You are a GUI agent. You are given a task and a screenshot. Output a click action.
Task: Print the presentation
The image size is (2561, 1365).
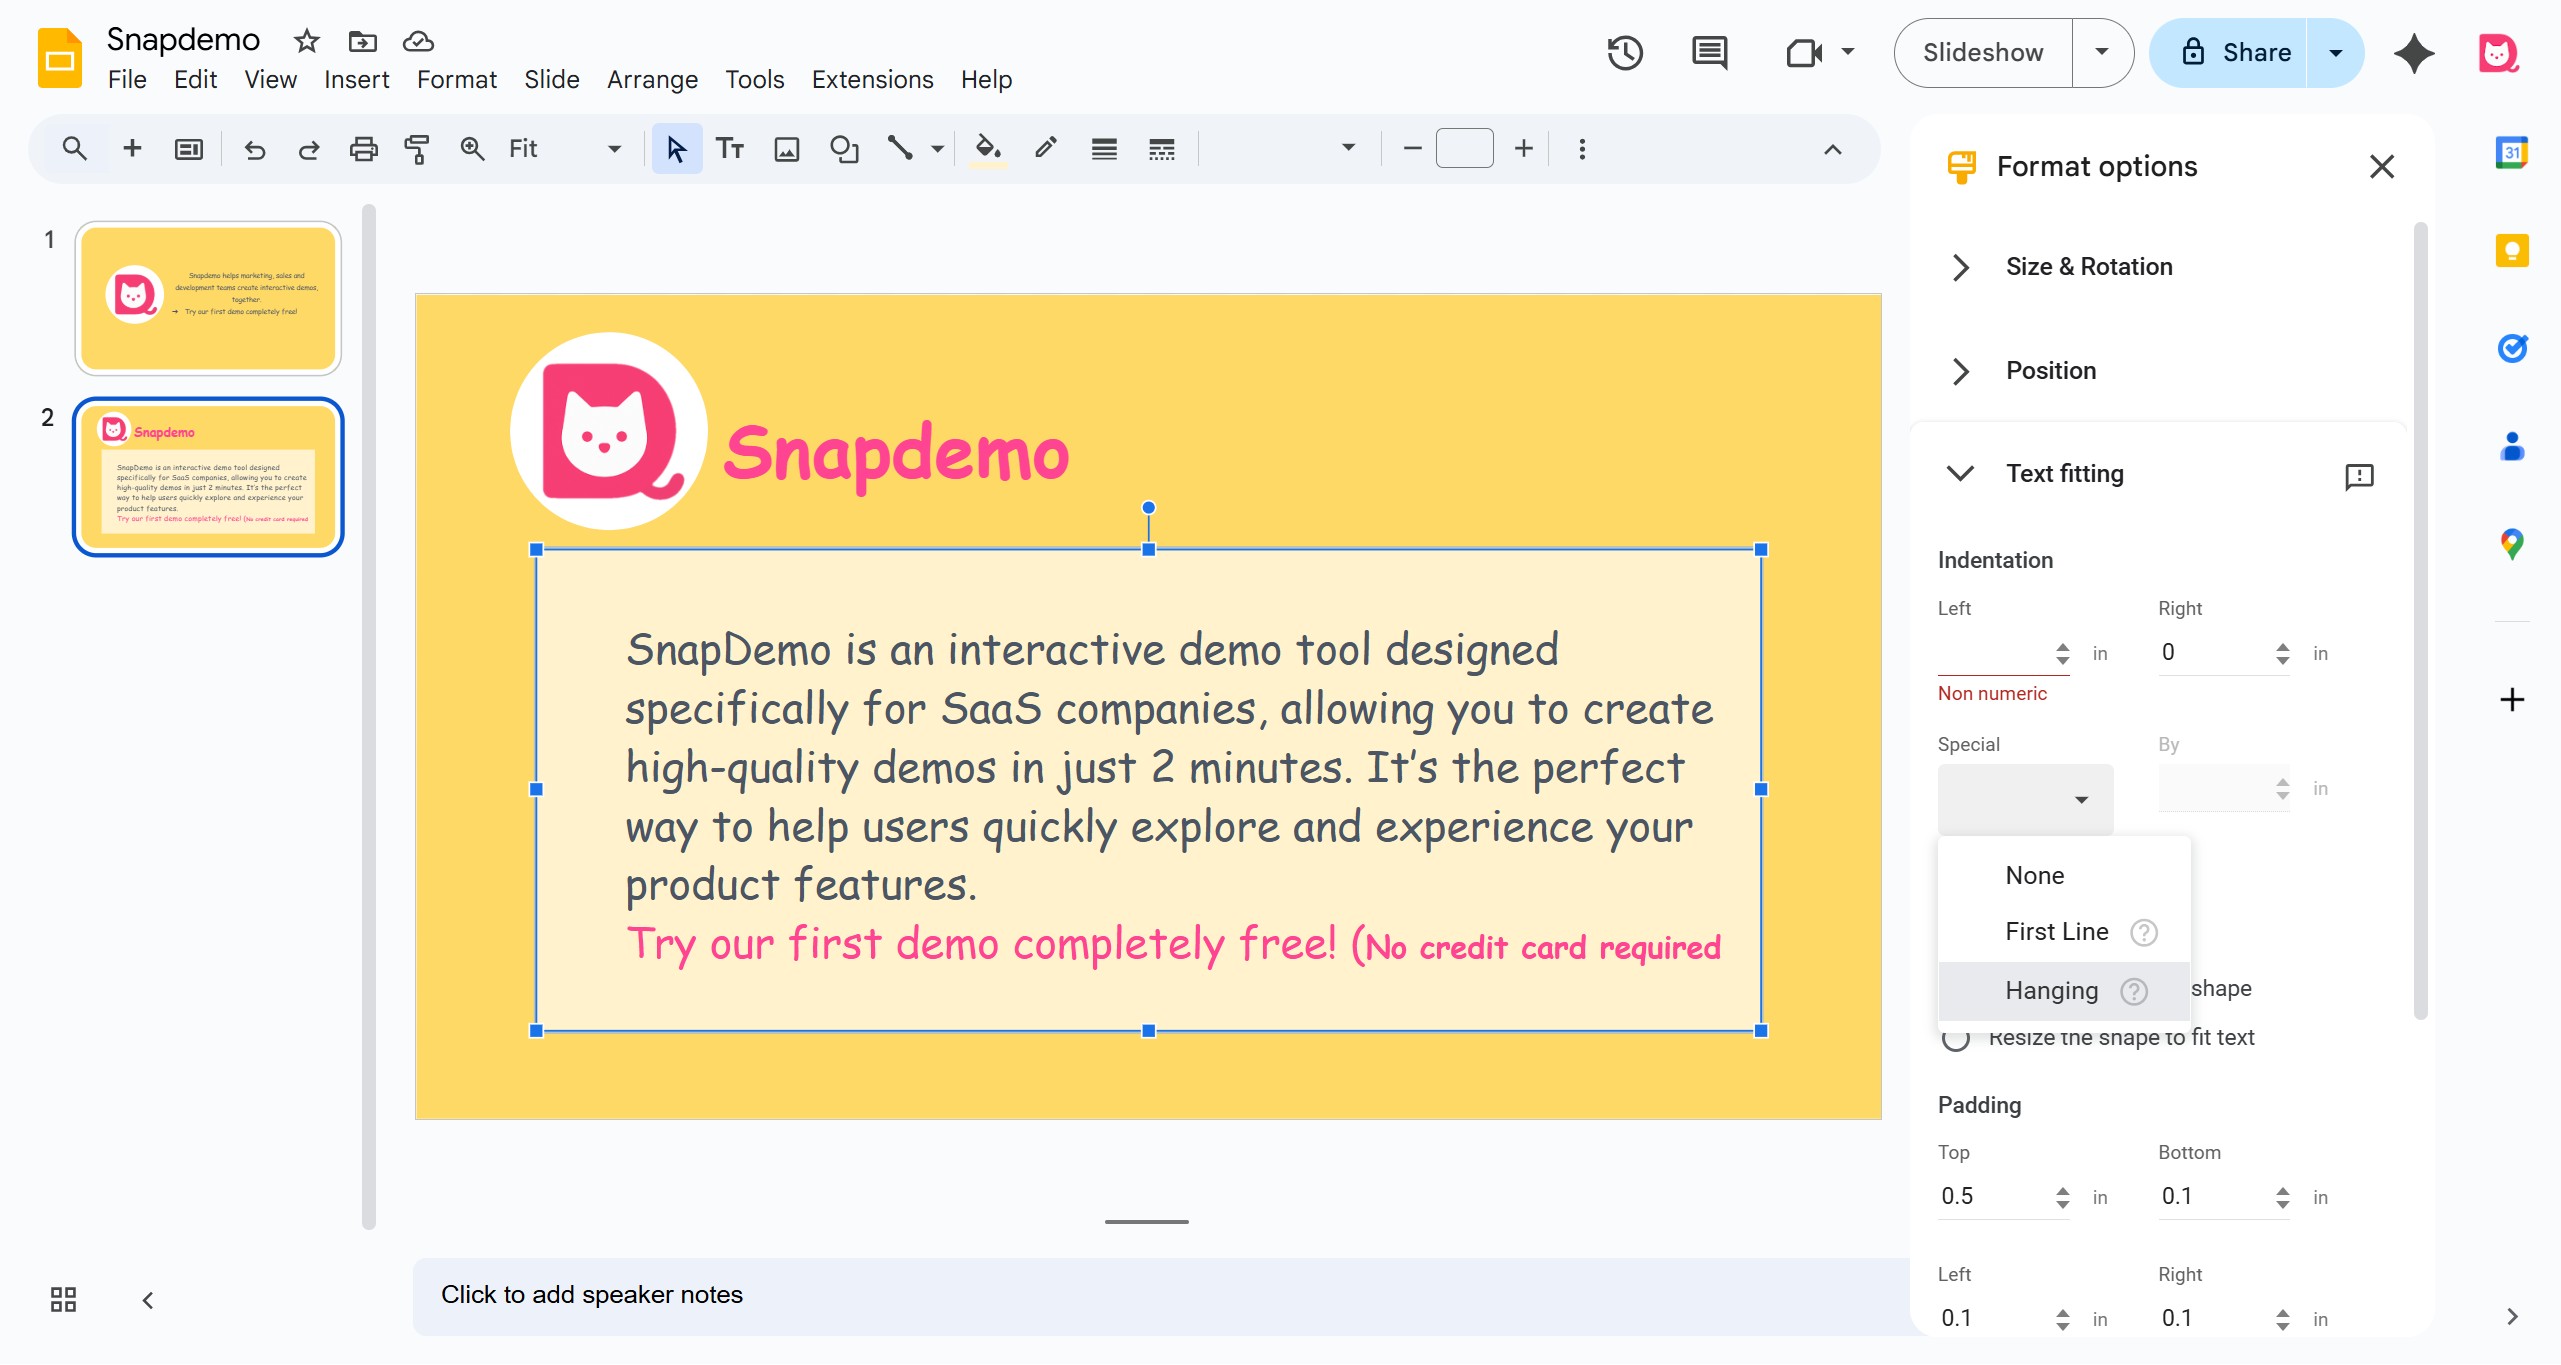point(363,149)
